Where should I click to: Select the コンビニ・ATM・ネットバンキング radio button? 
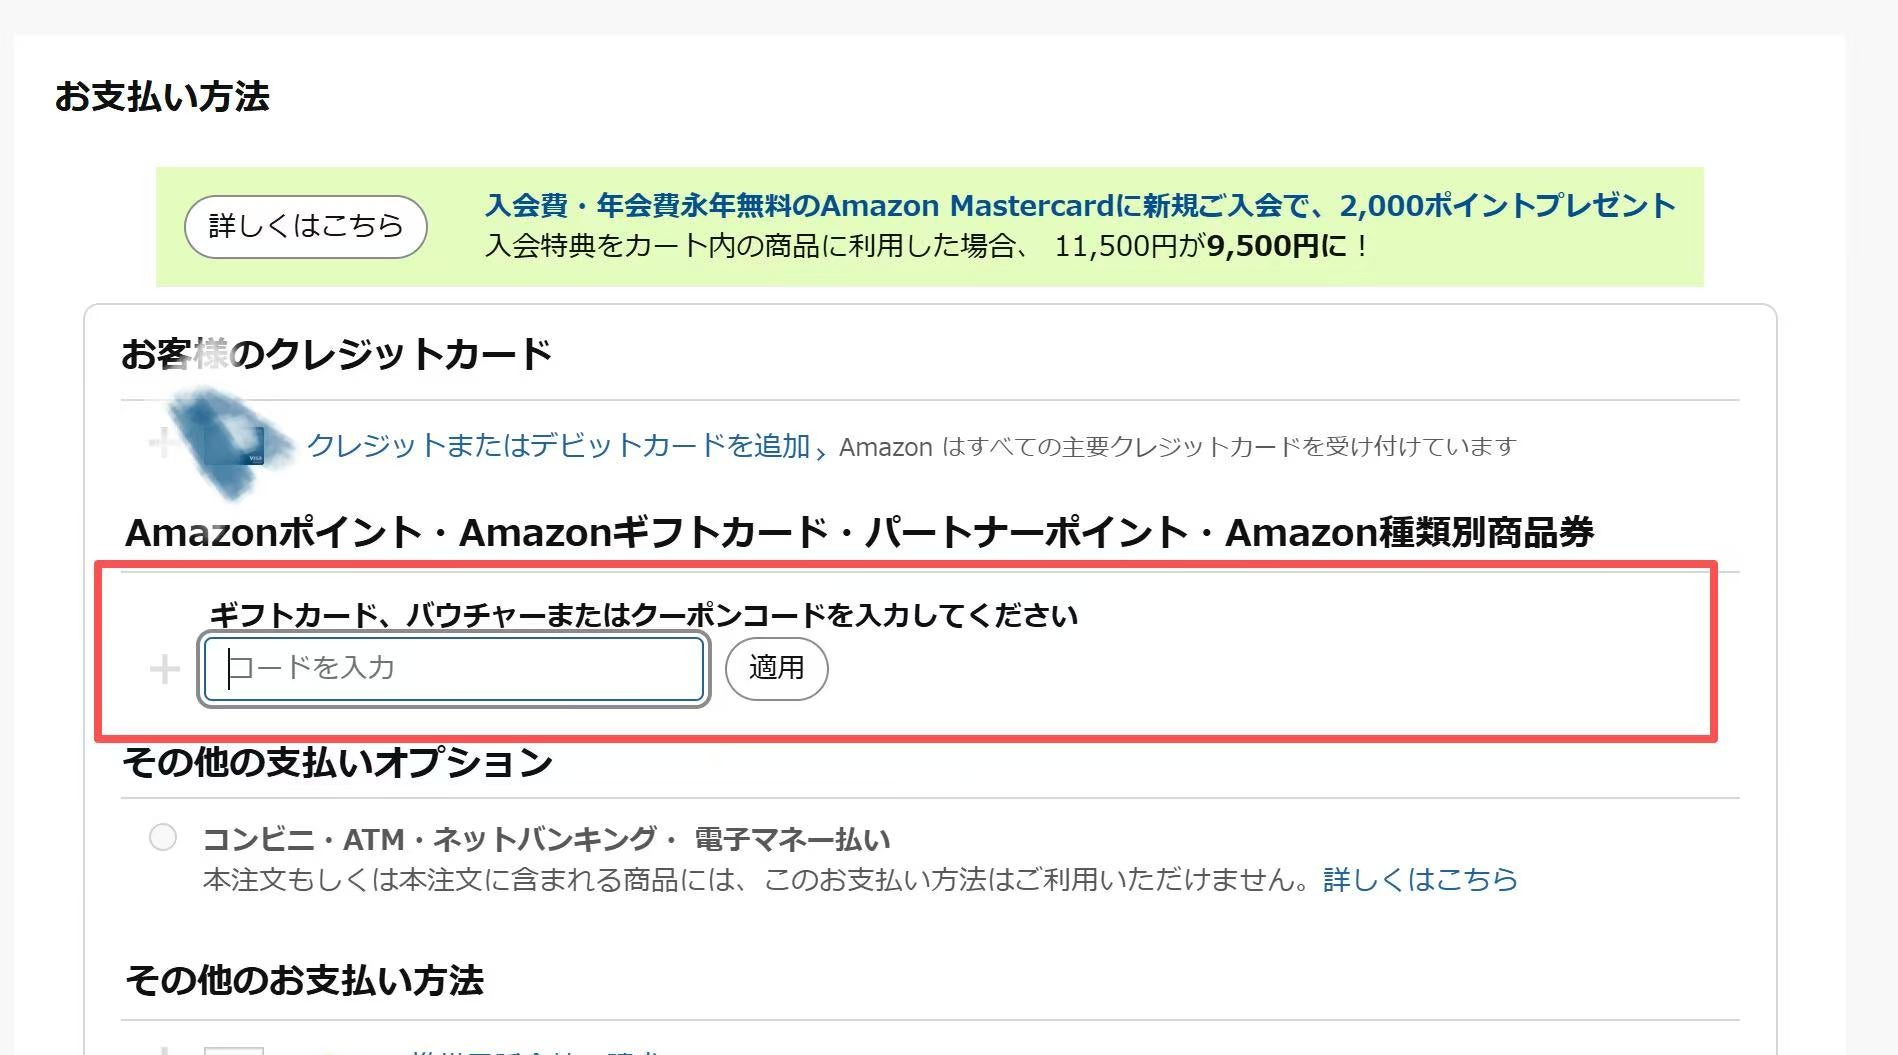163,837
